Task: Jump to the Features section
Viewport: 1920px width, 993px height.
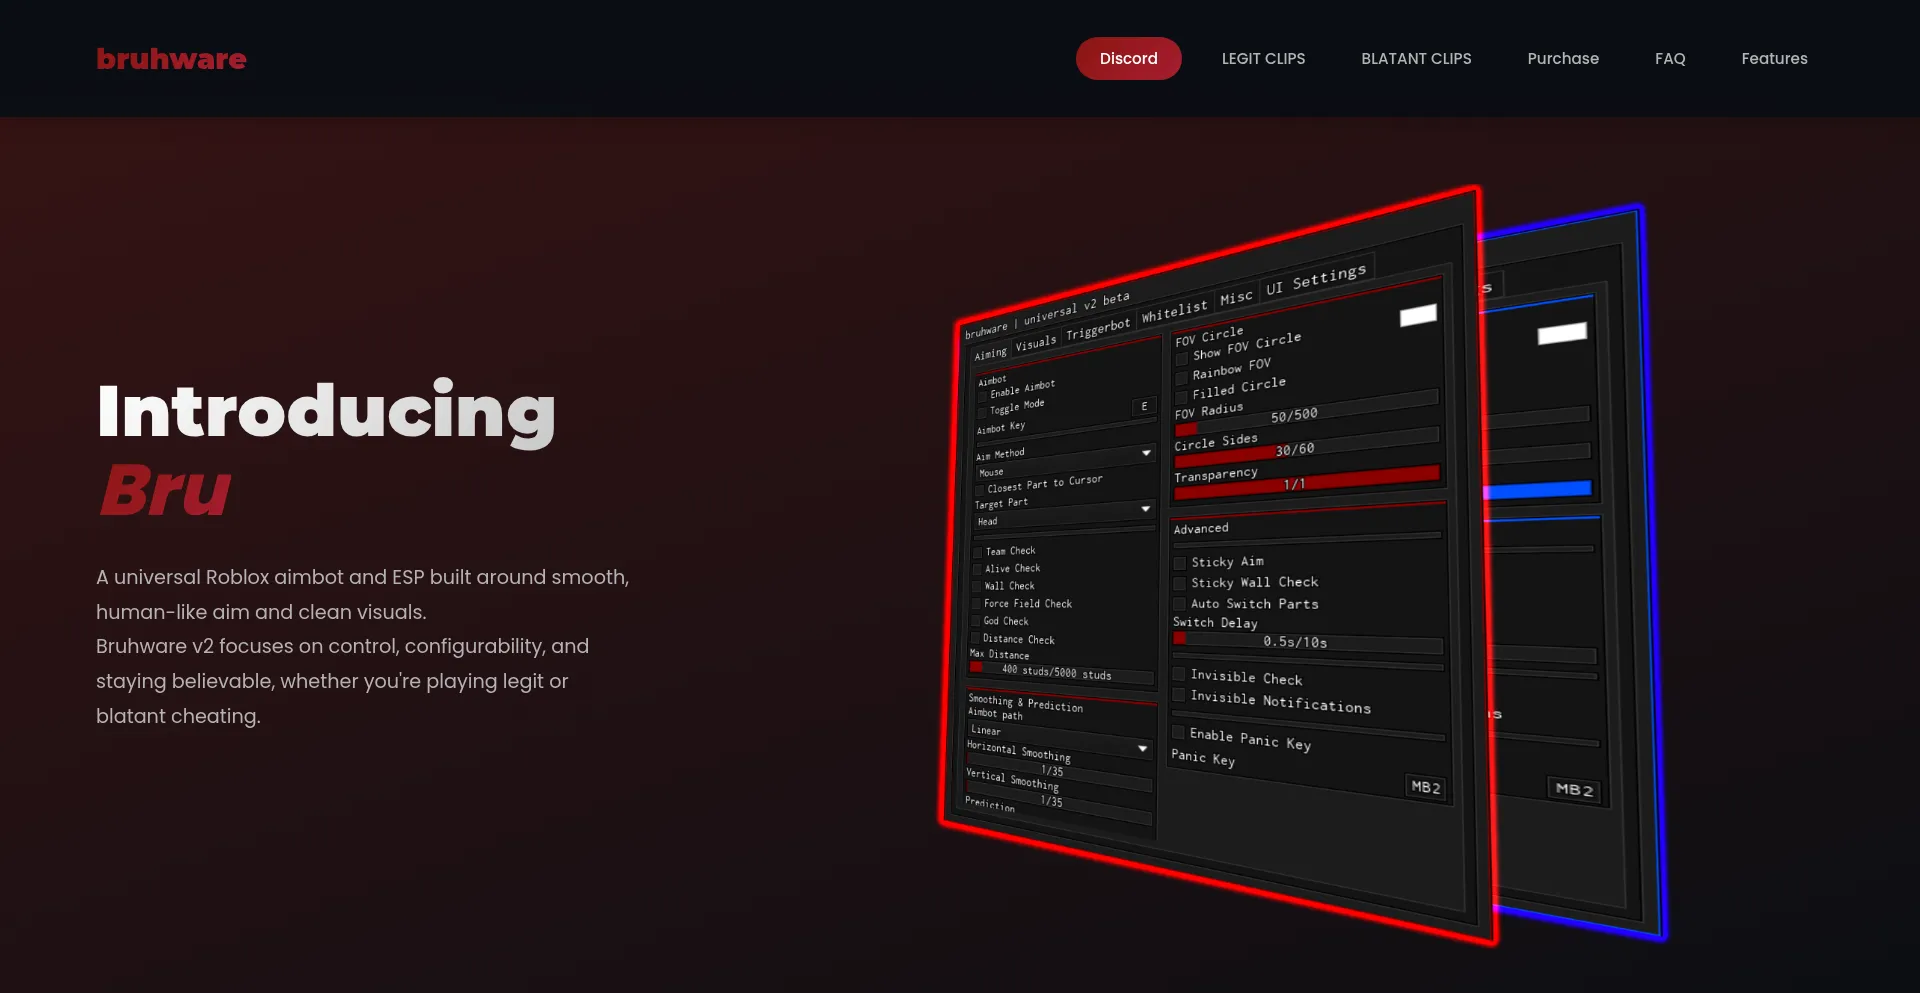Action: tap(1774, 59)
